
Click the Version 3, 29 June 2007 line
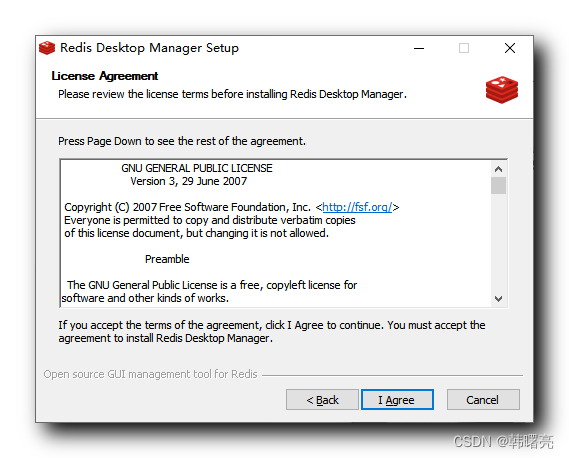click(189, 181)
